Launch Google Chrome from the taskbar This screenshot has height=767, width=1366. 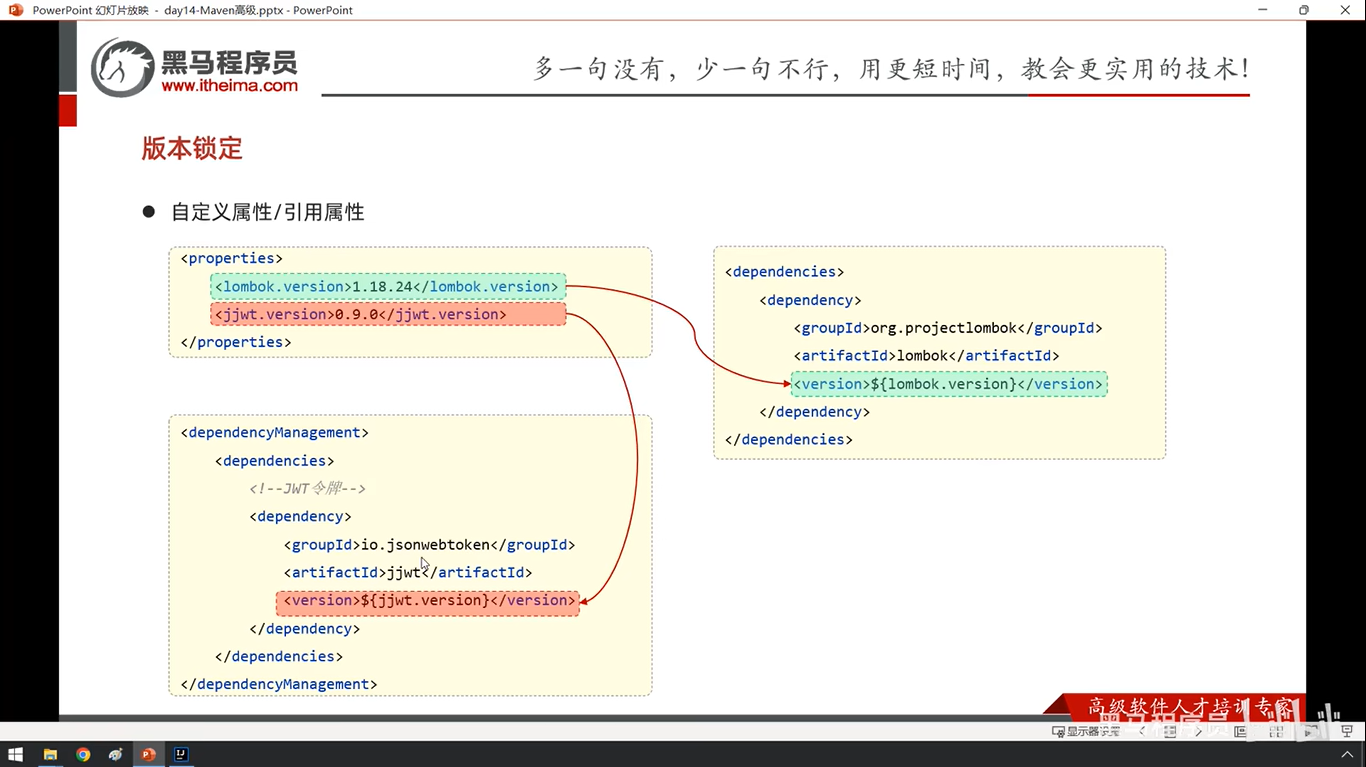(x=83, y=755)
